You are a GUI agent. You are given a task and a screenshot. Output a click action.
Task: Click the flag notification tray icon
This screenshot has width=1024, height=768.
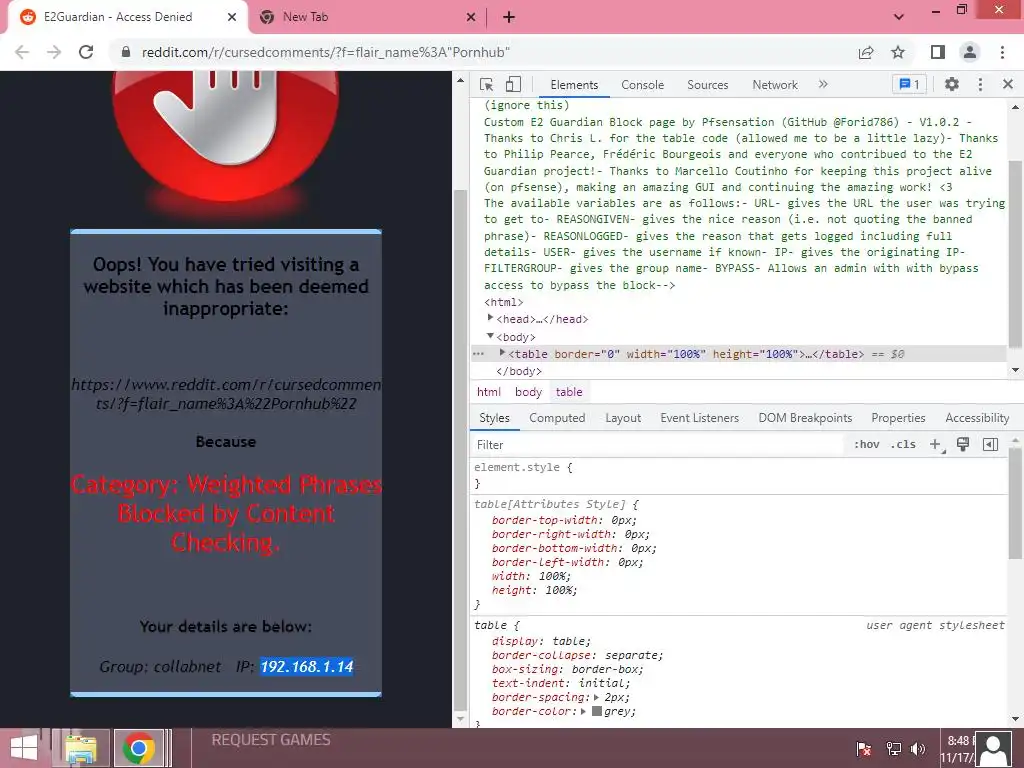[864, 748]
